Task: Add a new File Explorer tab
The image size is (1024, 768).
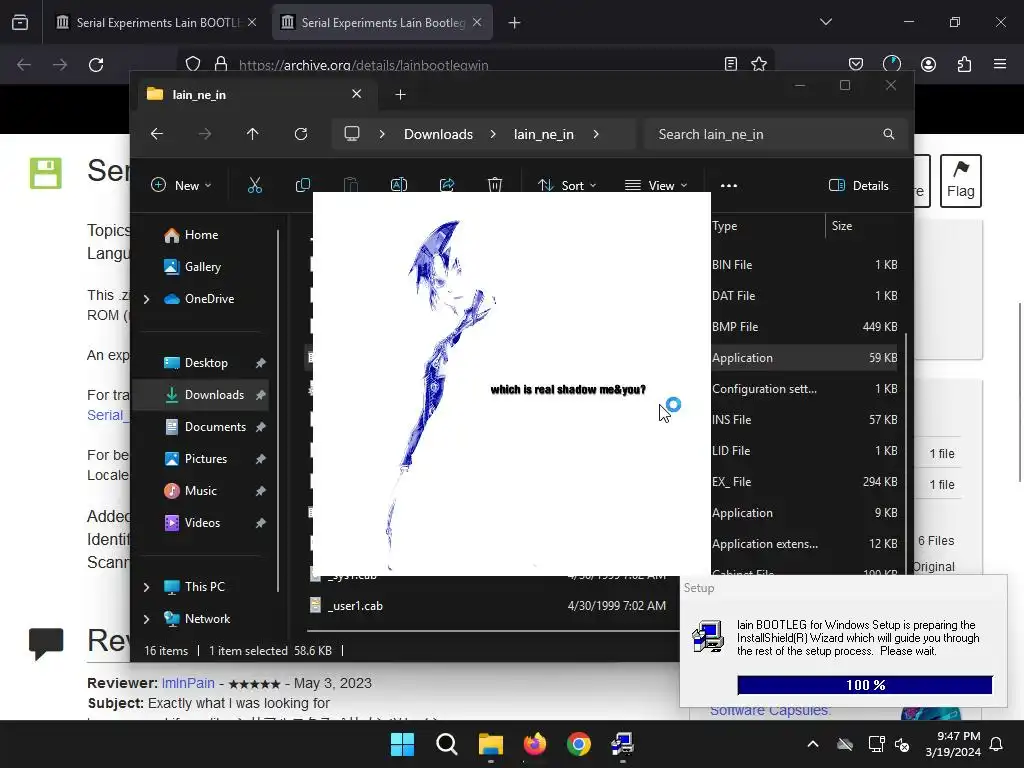Action: (x=400, y=95)
